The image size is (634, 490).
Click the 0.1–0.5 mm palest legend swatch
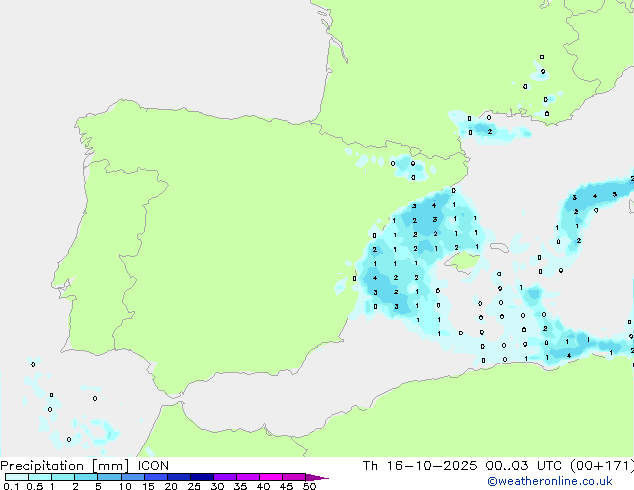click(17, 477)
